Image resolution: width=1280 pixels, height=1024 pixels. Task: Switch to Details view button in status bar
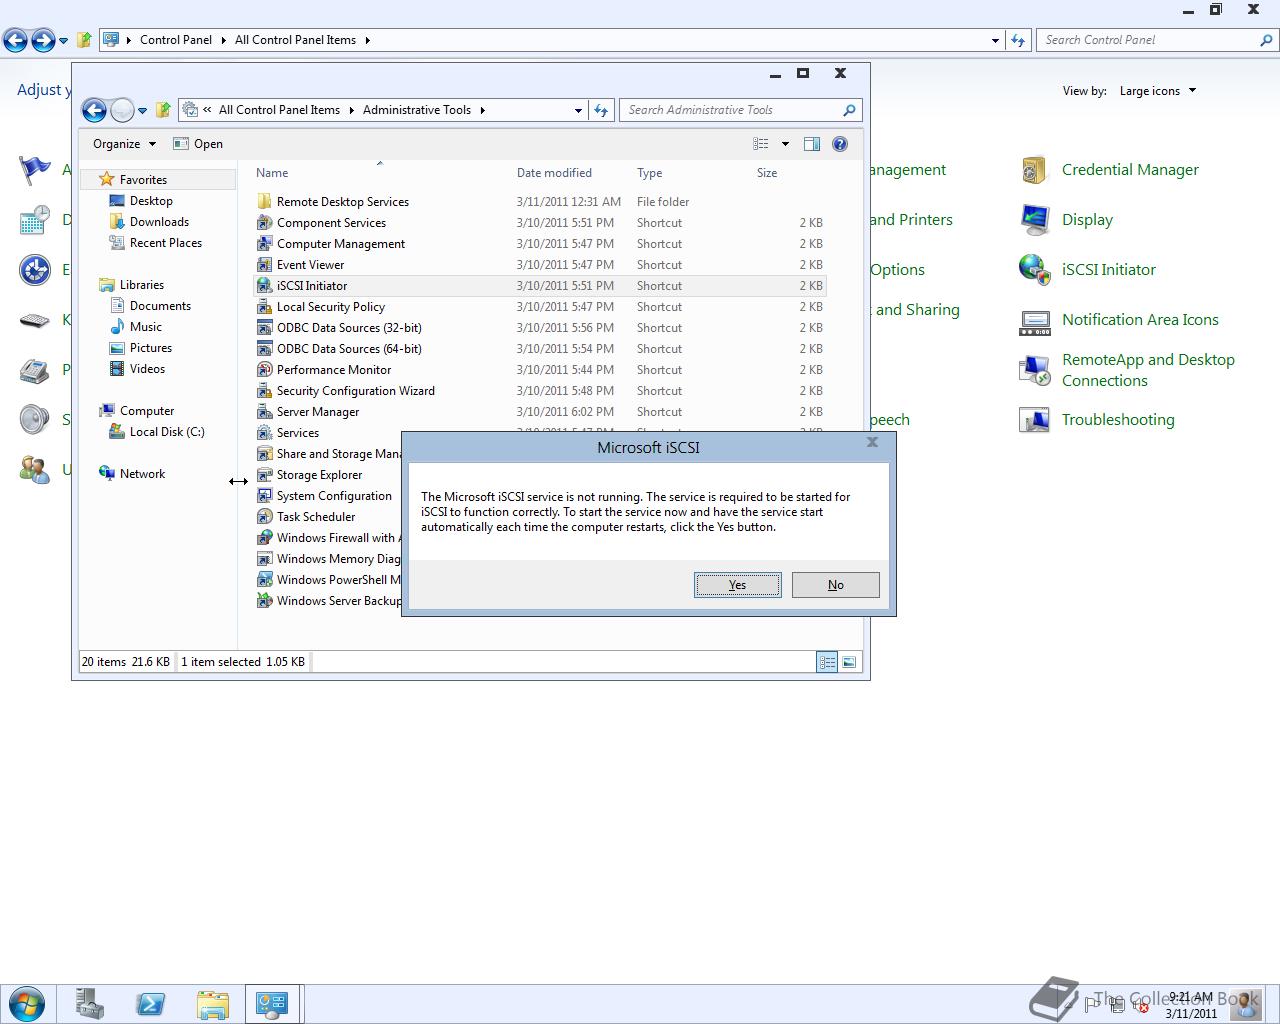tap(827, 662)
